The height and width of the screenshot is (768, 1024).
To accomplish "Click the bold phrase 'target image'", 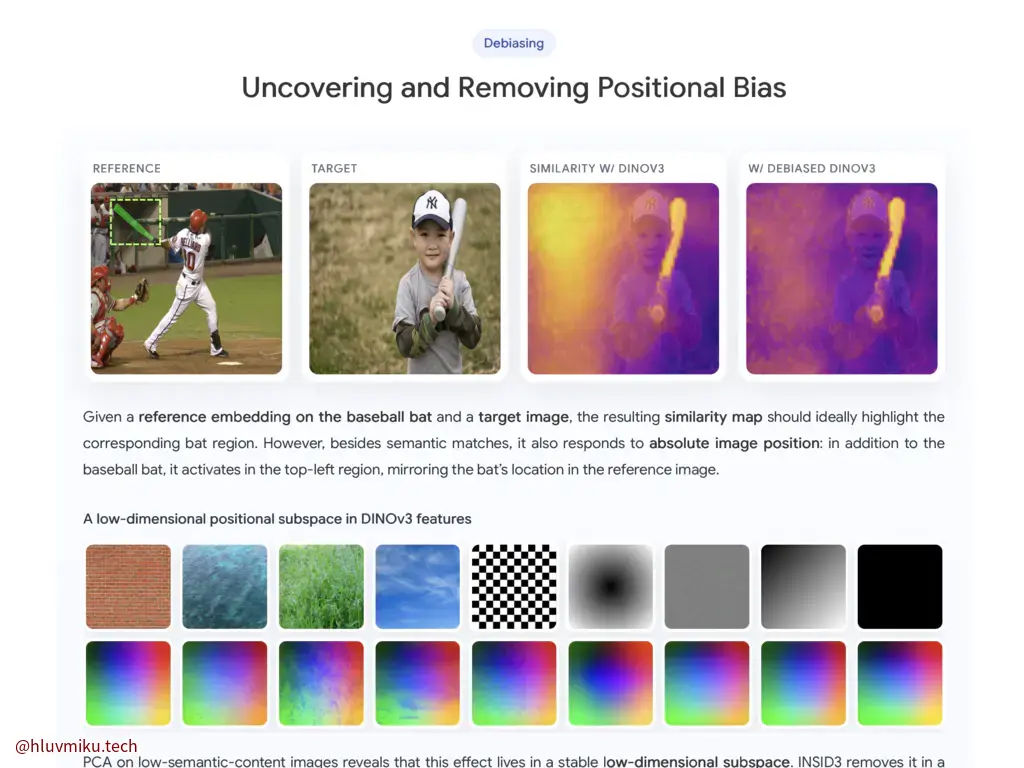I will click(524, 417).
